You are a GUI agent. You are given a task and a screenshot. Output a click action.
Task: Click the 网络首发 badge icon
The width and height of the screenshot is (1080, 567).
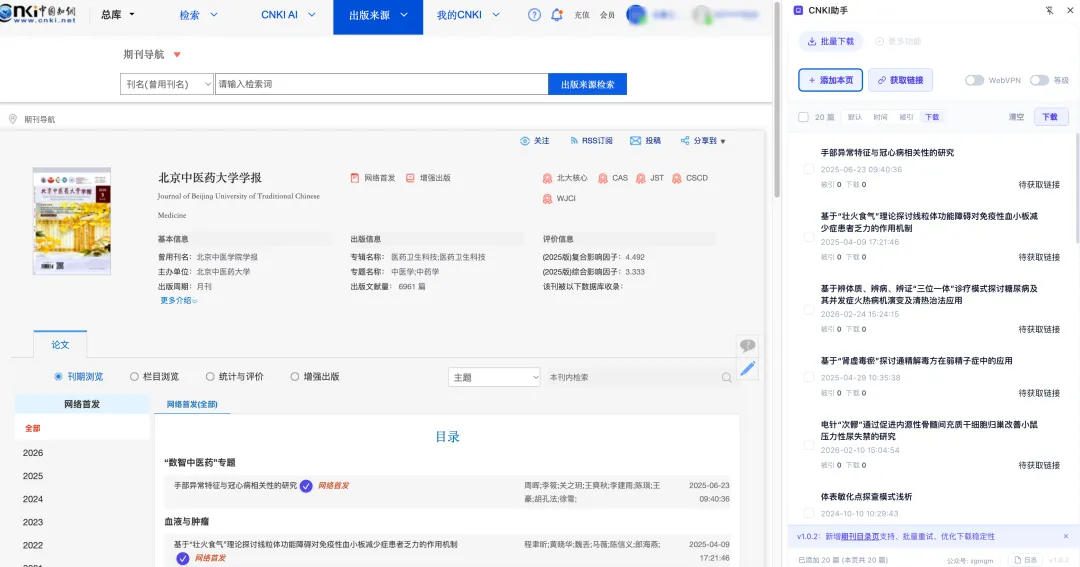355,178
